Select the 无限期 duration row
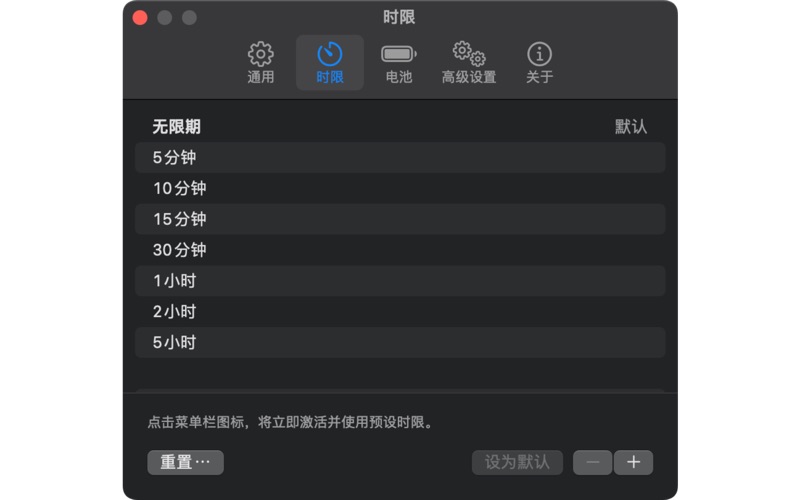Viewport: 800px width, 500px height. (x=400, y=127)
